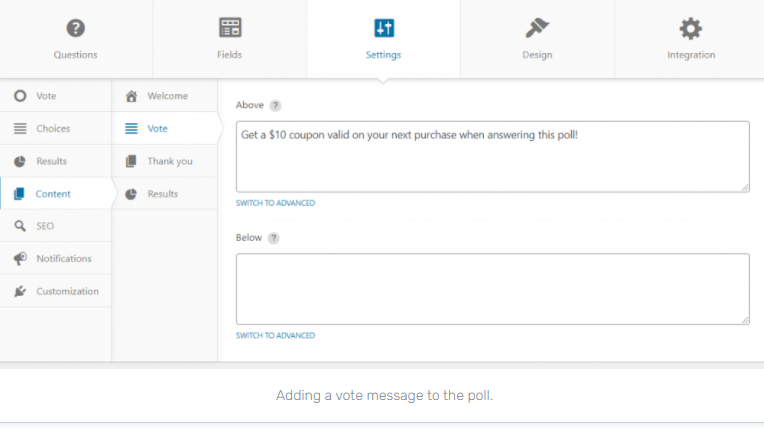Click the help icon beside Below
The width and height of the screenshot is (764, 429).
(x=273, y=238)
